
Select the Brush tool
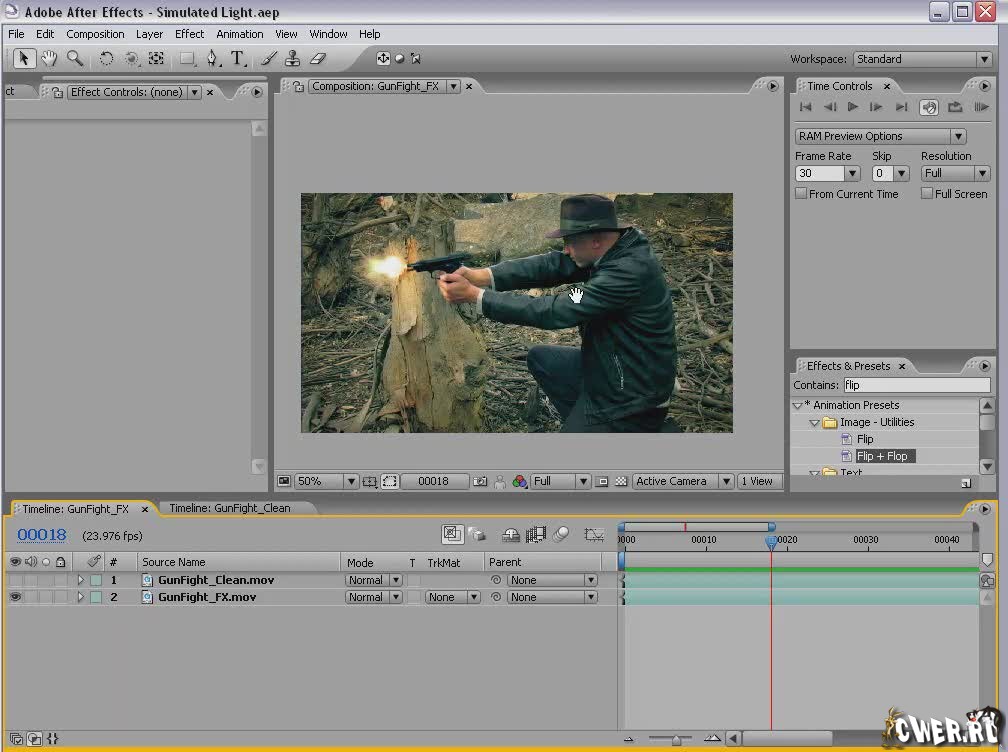click(x=268, y=59)
